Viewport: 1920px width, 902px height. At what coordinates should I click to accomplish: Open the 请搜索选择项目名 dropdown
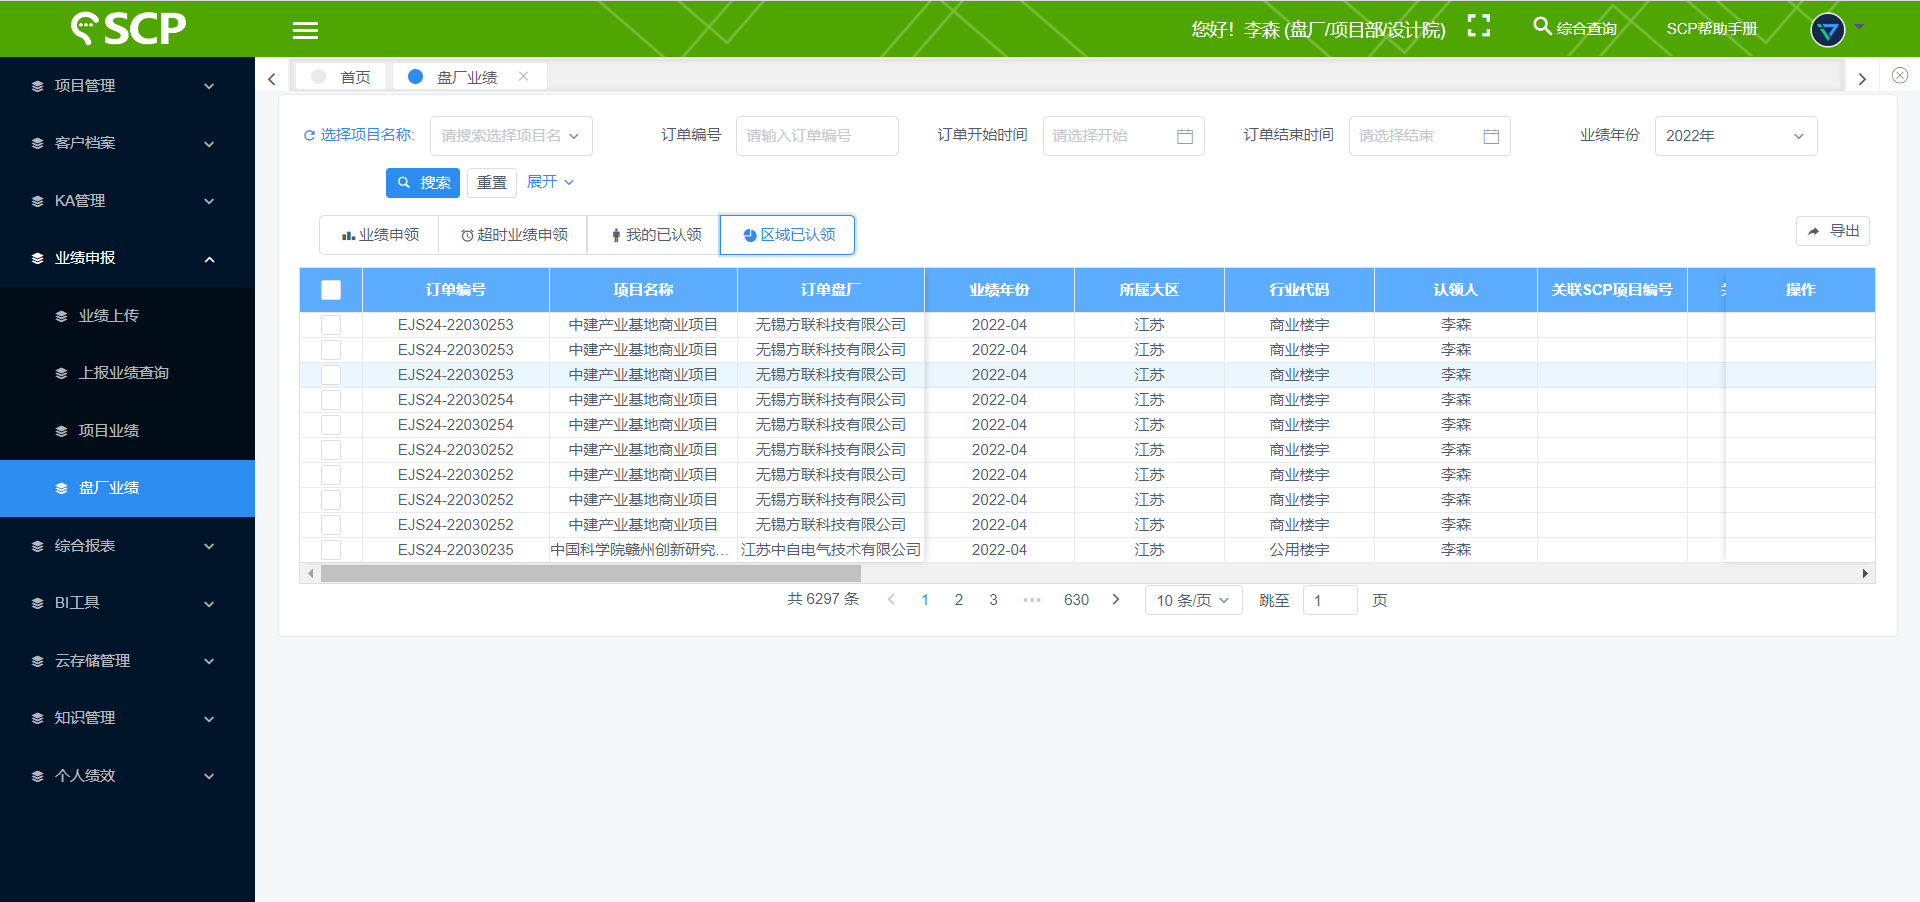click(511, 136)
